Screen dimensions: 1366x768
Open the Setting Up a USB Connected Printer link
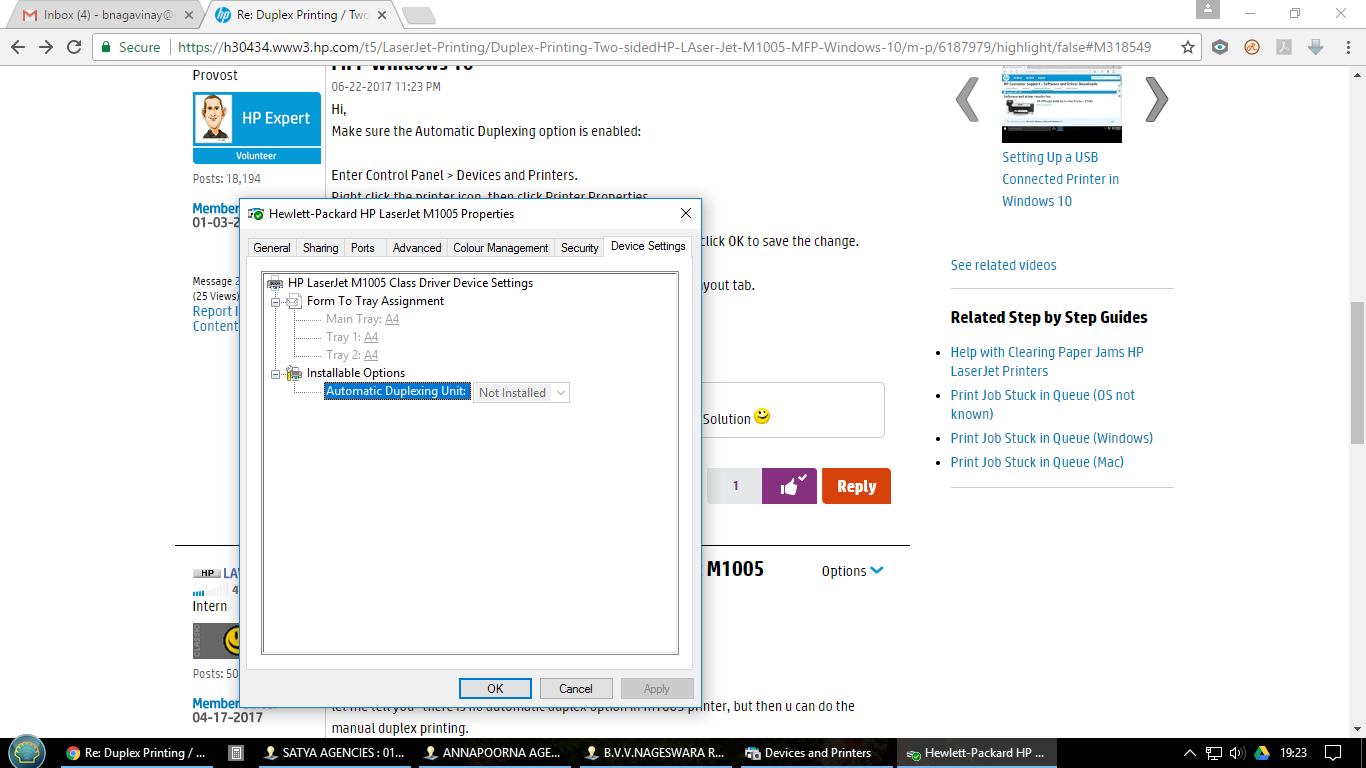coord(1061,179)
